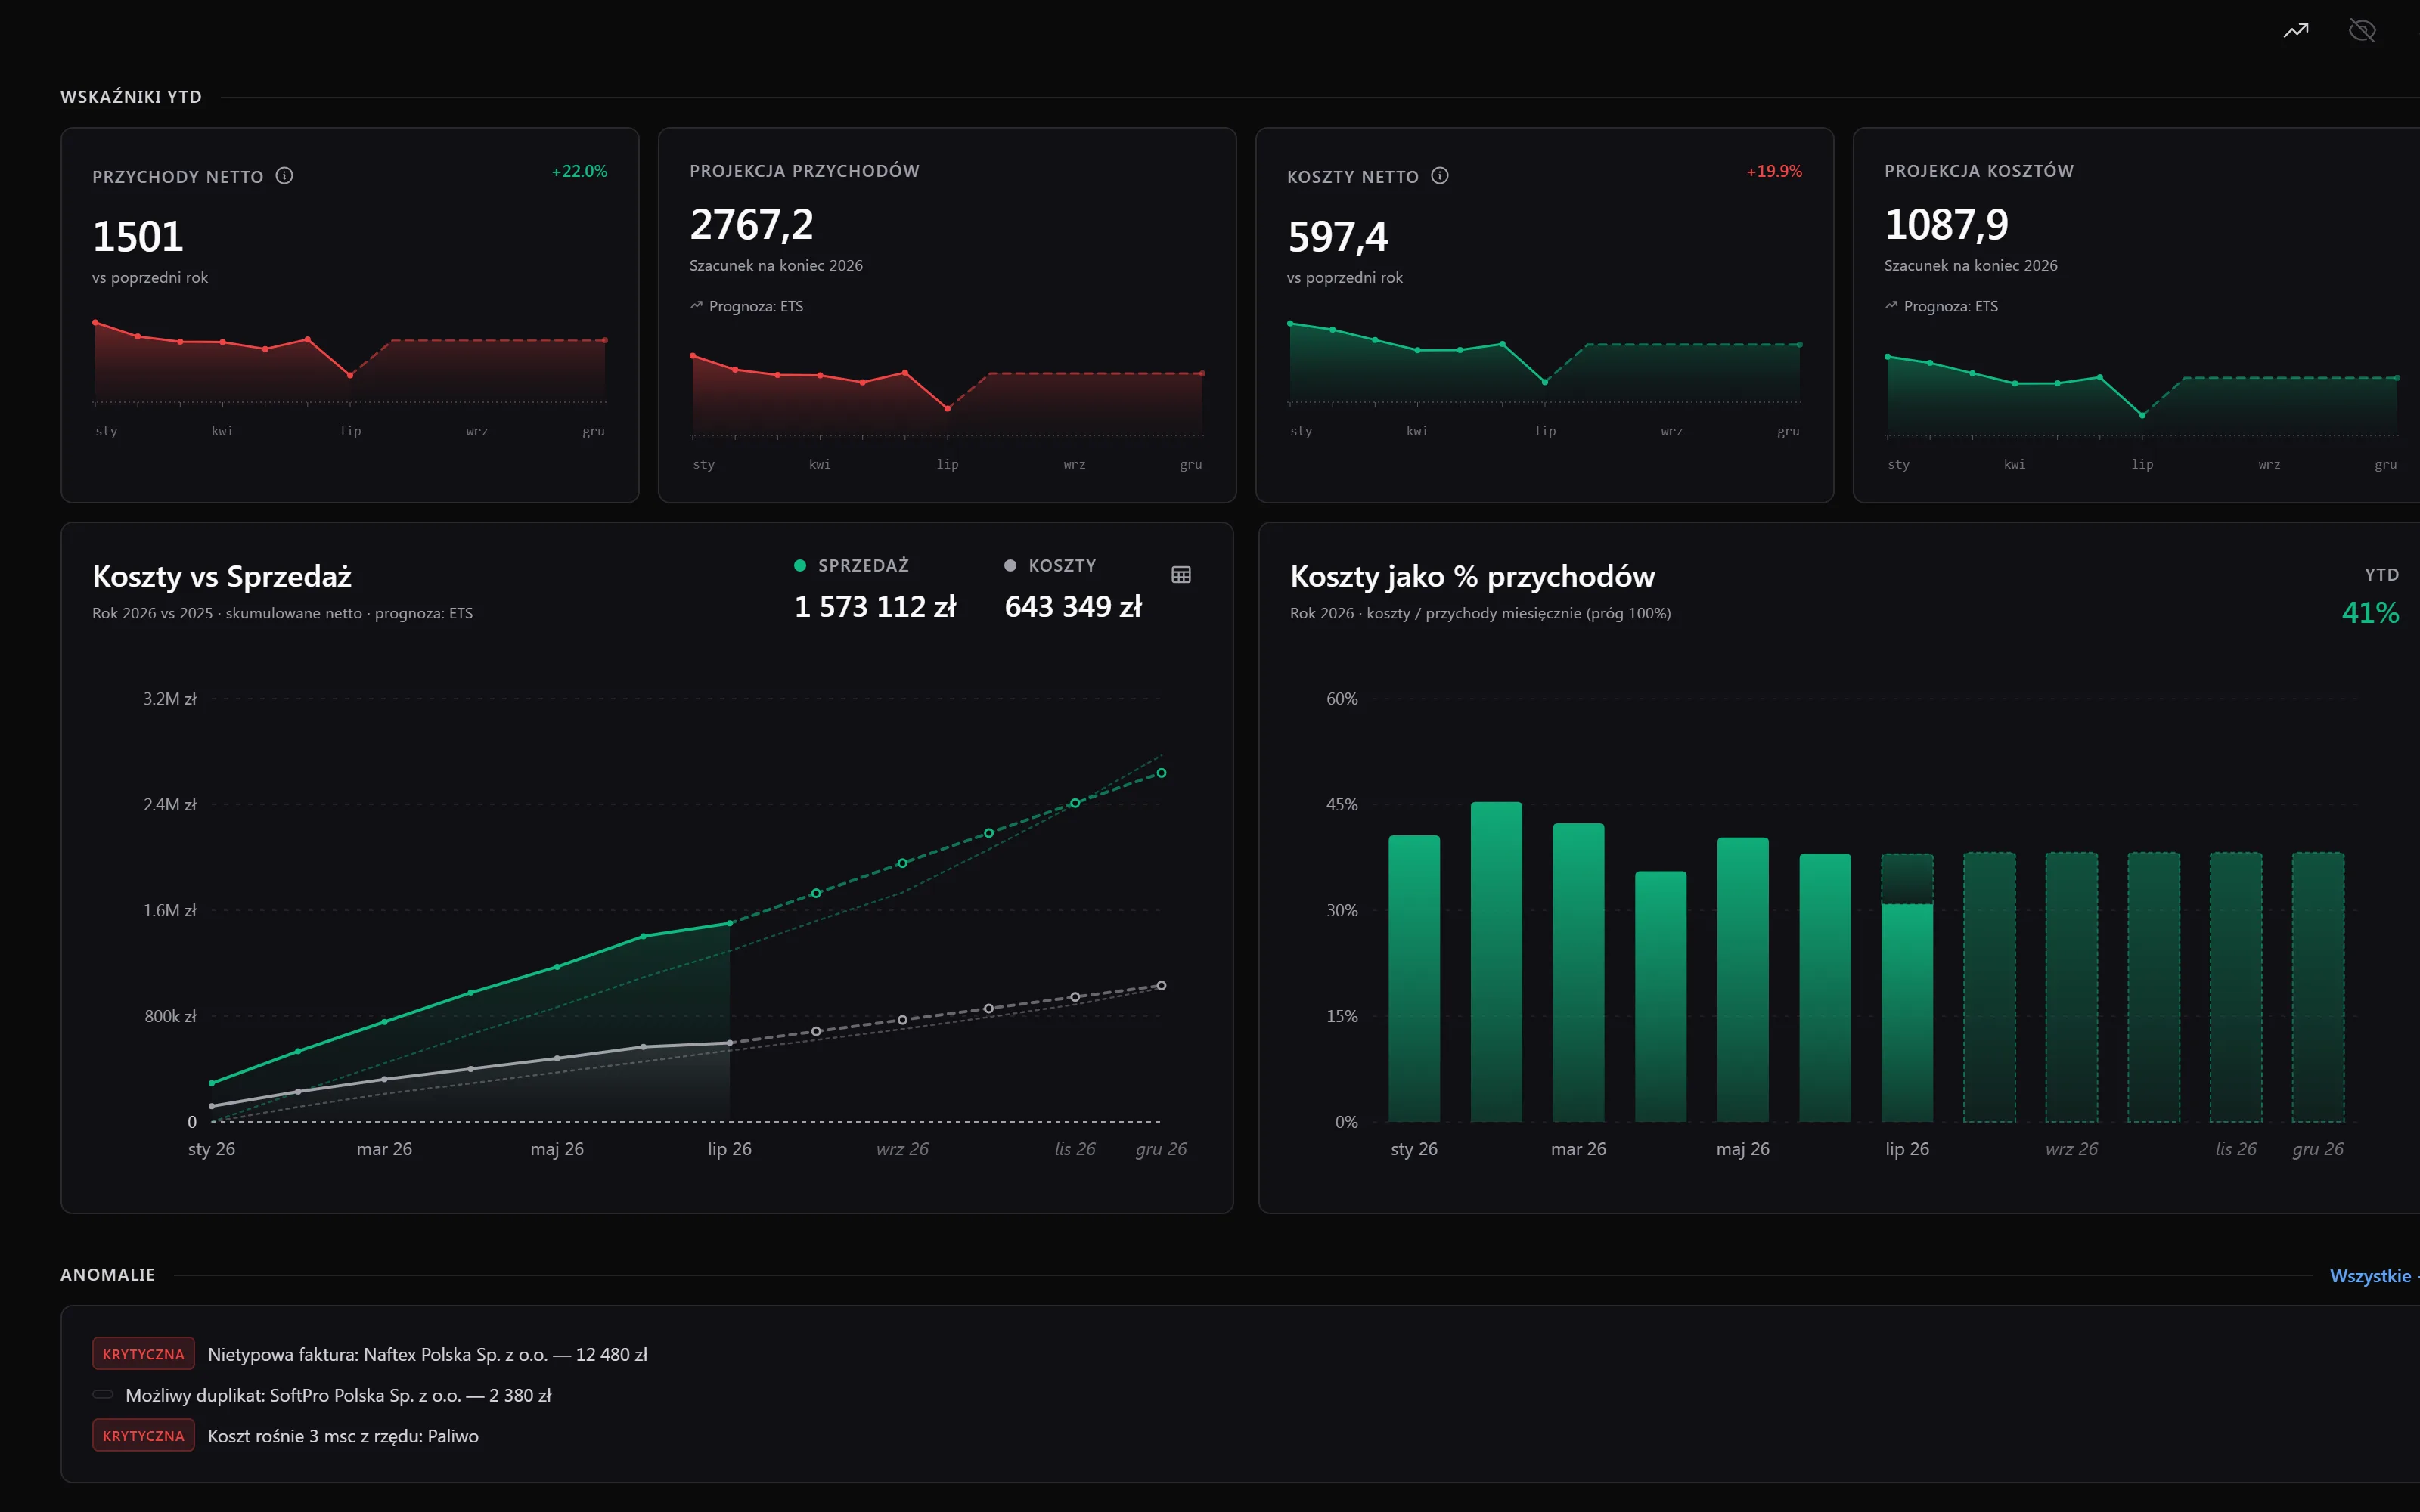Click the 'Koszty jako % przychodów' heading
Viewport: 2420px width, 1512px height.
(1472, 577)
